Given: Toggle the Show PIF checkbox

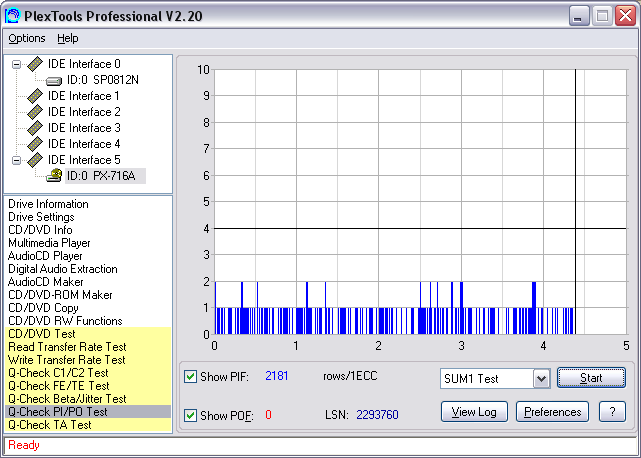Looking at the screenshot, I should point(191,376).
